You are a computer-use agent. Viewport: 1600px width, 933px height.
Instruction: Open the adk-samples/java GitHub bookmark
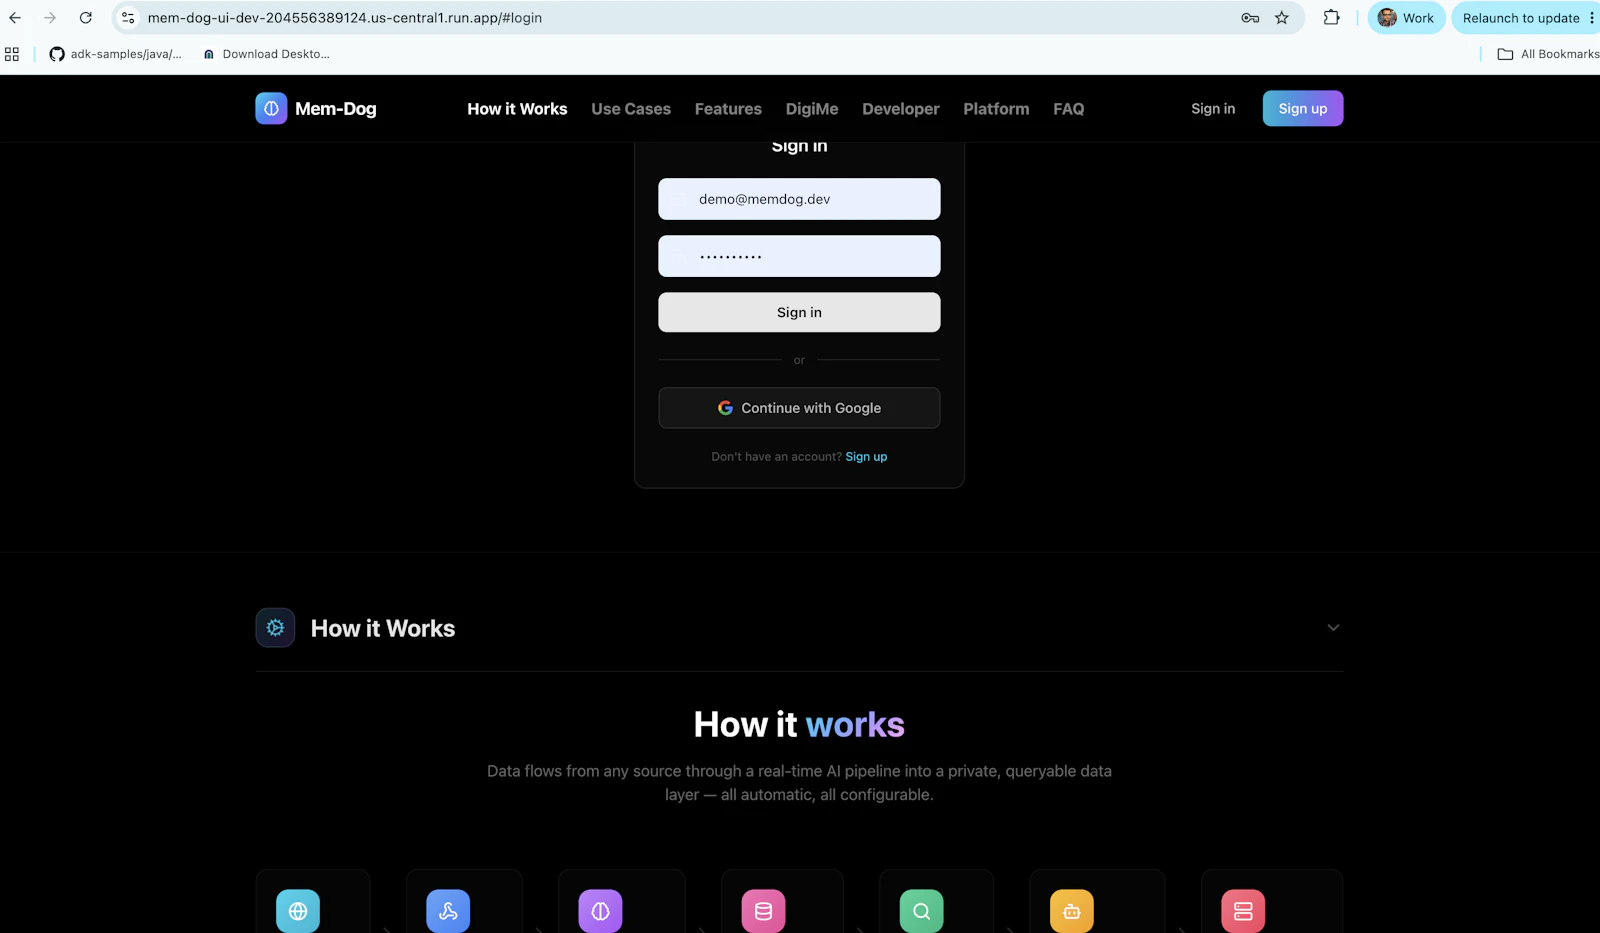coord(115,54)
